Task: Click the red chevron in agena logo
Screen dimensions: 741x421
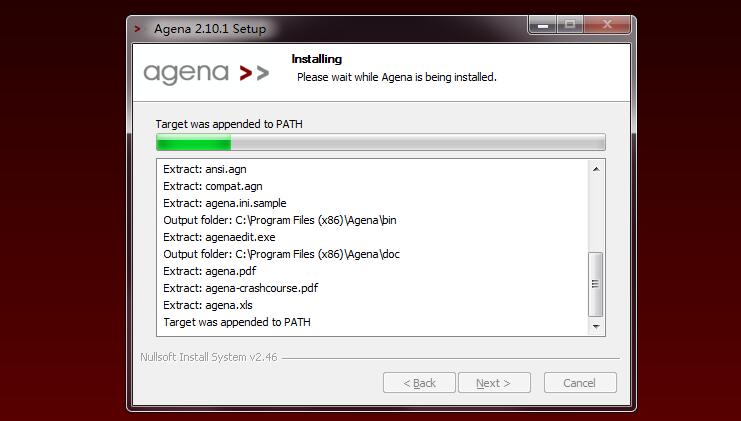Action: 245,73
